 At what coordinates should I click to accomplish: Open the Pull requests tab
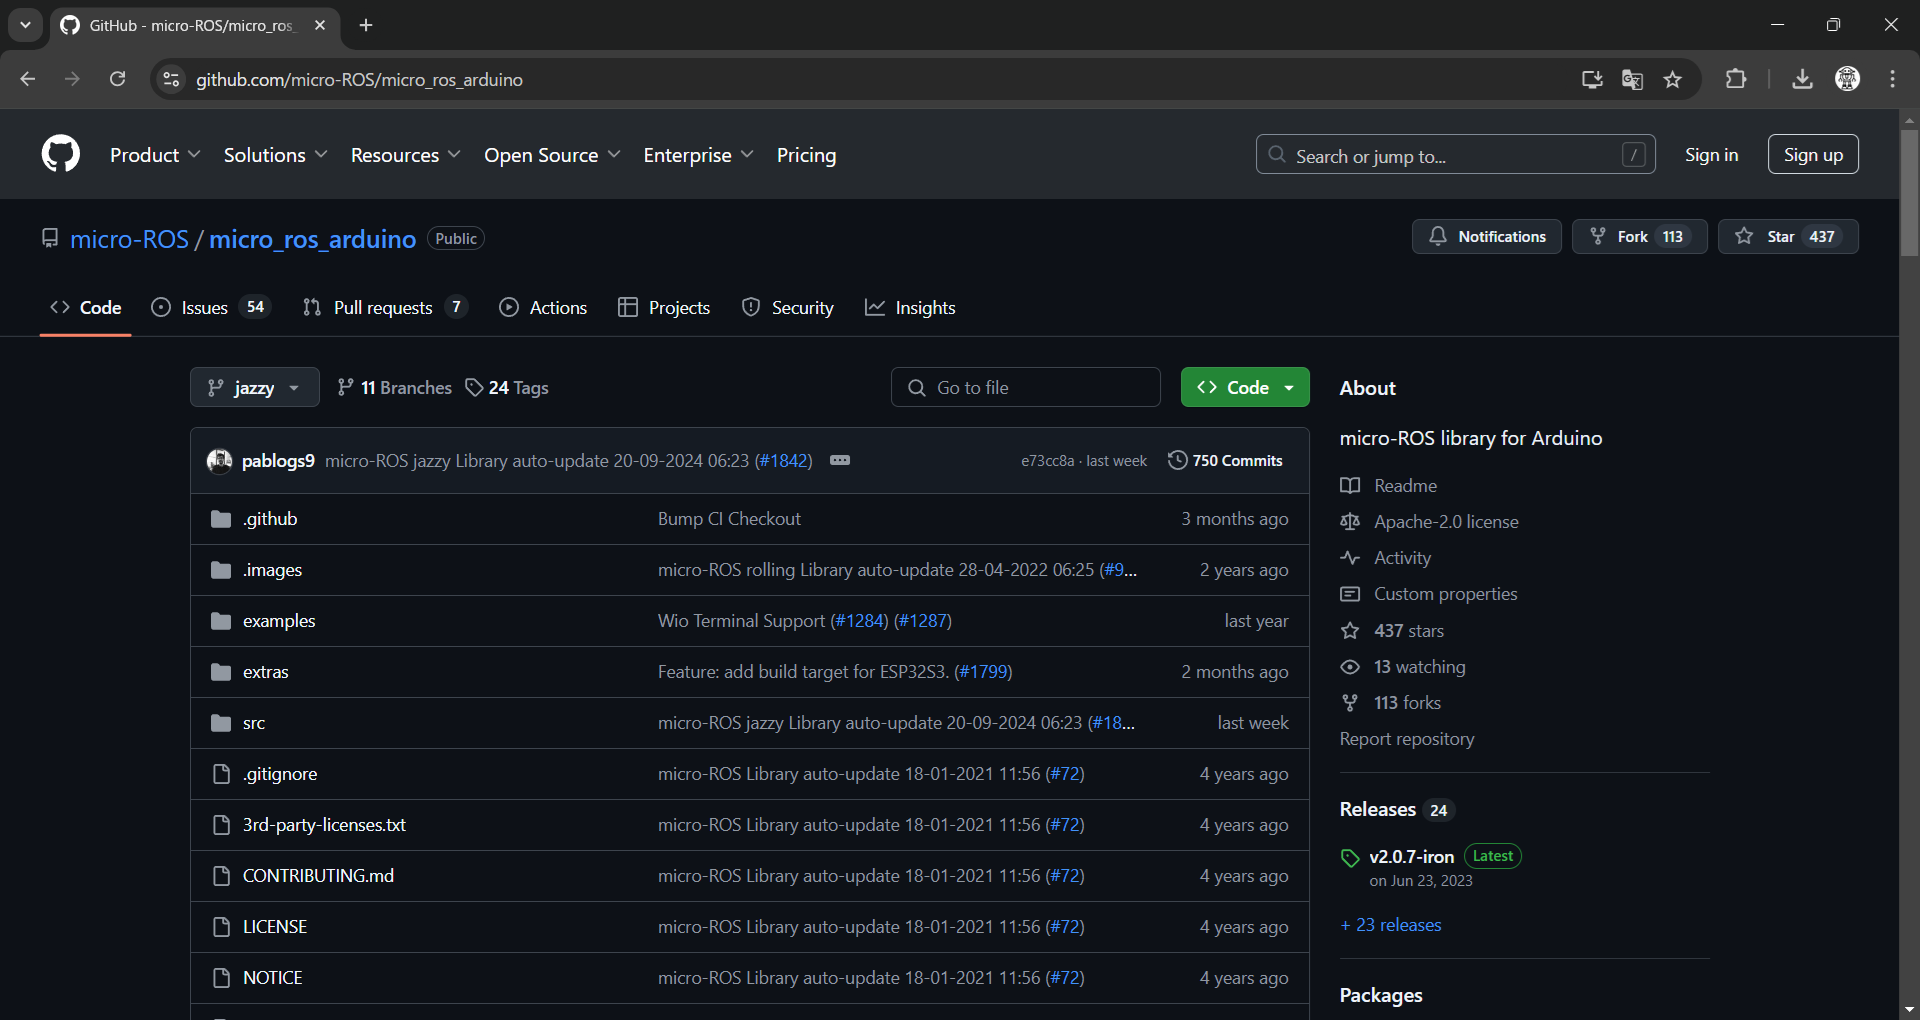tap(384, 308)
